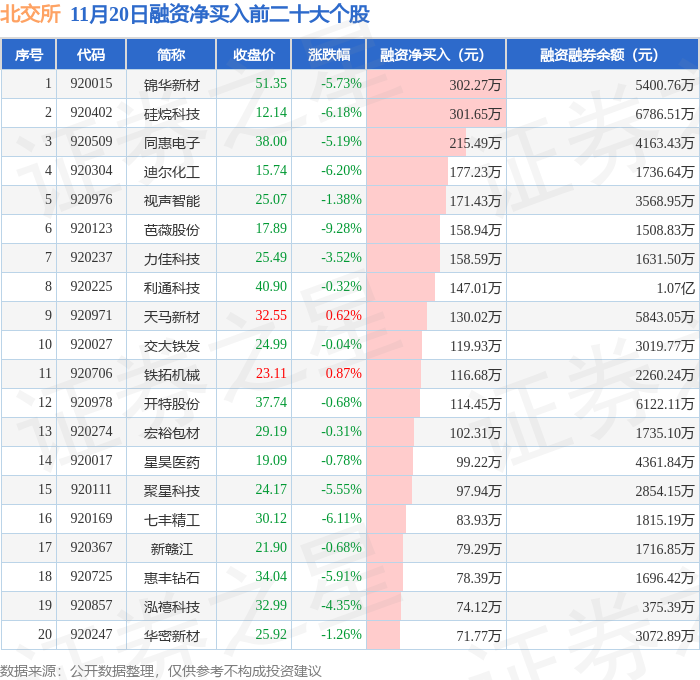The image size is (700, 680).
Task: Select stock name 交大铁发
Action: 171,346
